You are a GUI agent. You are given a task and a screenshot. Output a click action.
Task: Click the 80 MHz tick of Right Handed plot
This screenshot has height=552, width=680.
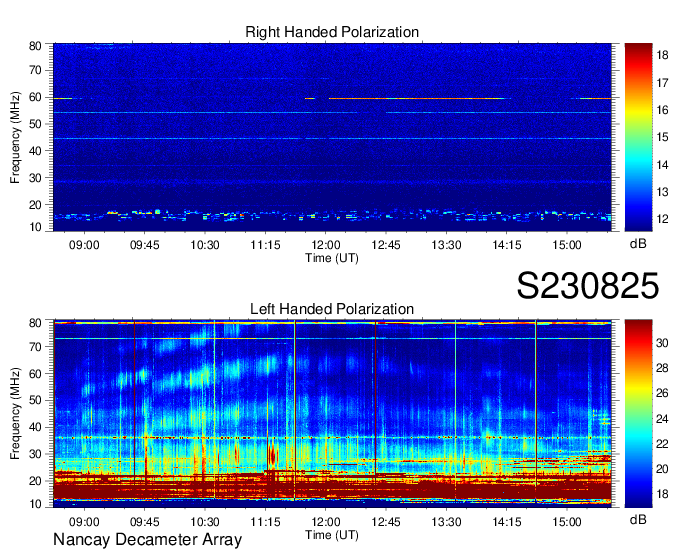35,46
